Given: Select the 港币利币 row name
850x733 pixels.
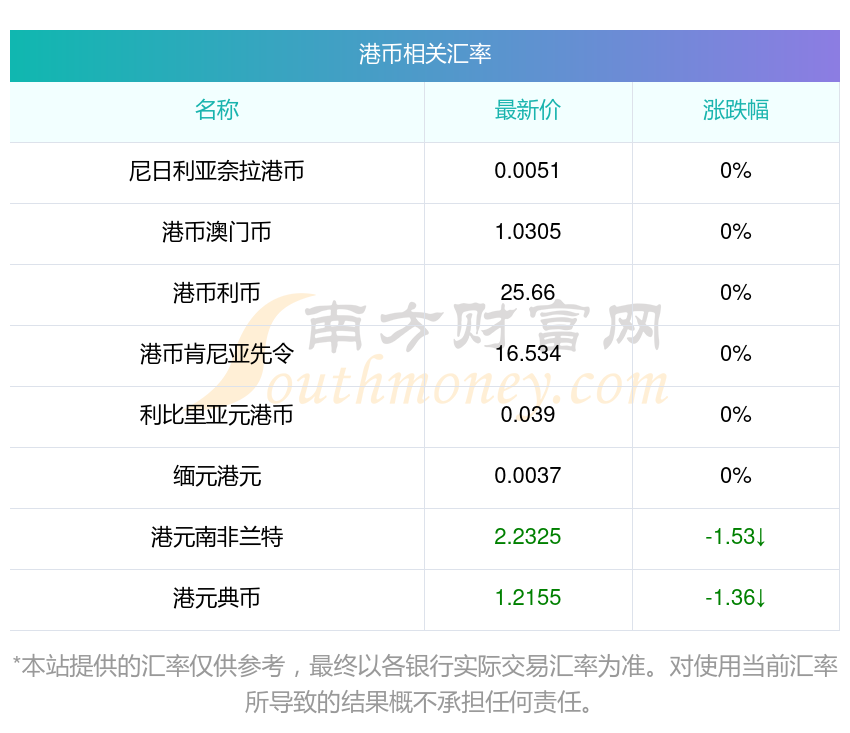Looking at the screenshot, I should click(217, 293).
